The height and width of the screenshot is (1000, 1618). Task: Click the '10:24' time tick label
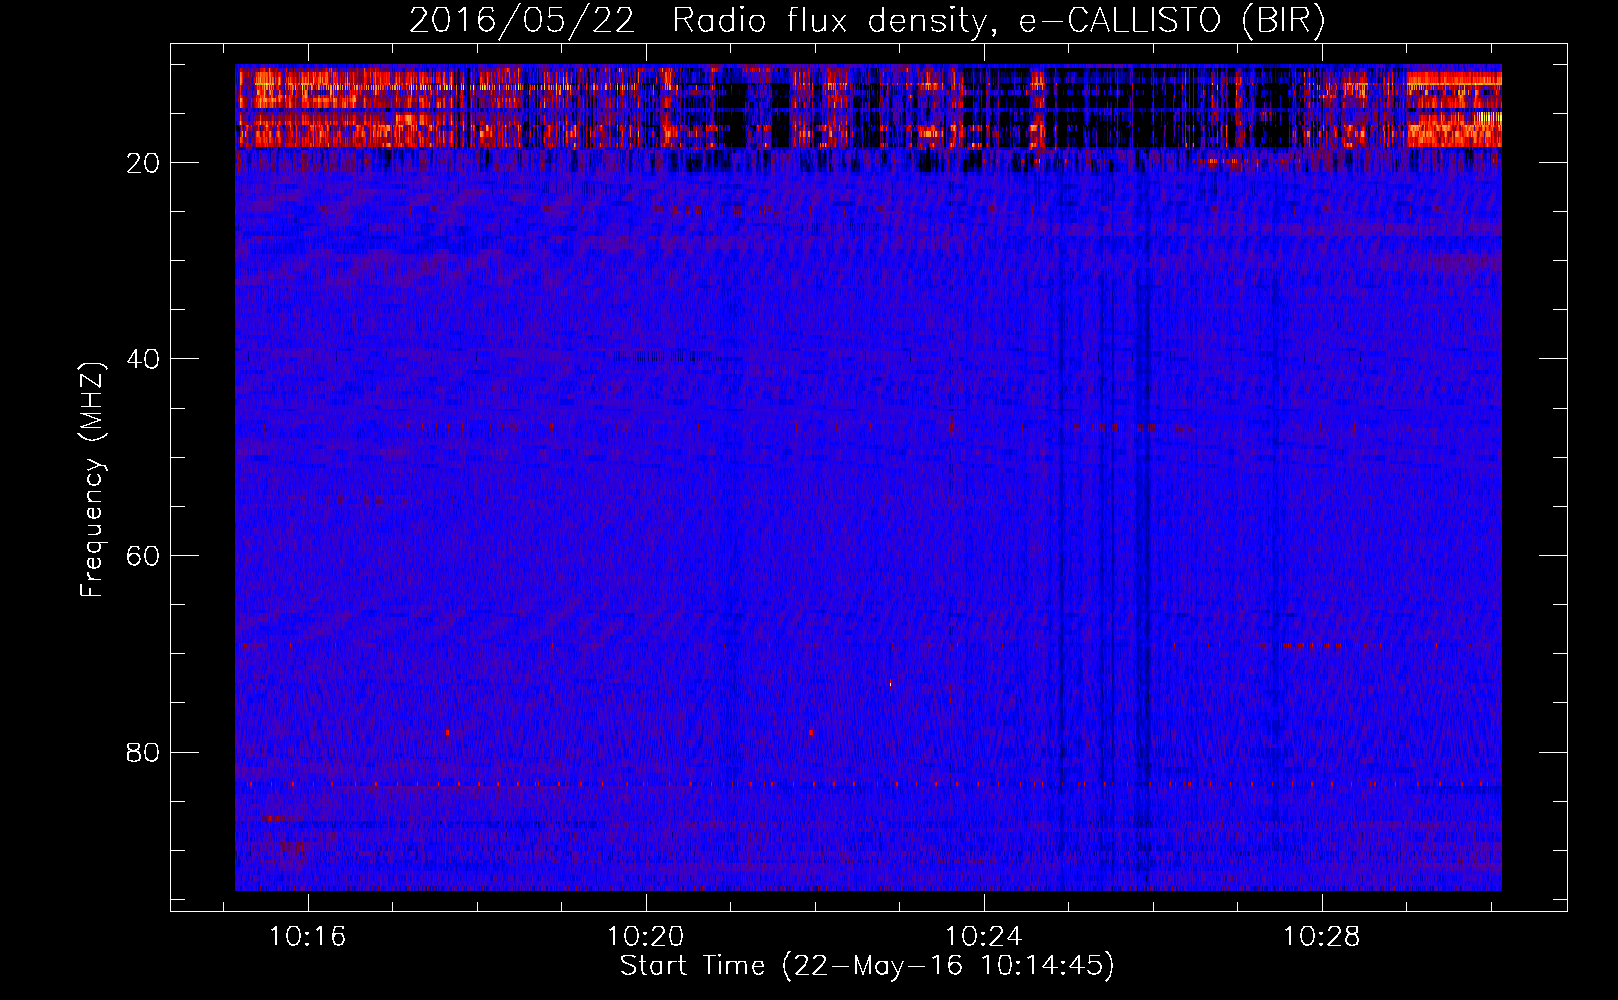coord(984,936)
